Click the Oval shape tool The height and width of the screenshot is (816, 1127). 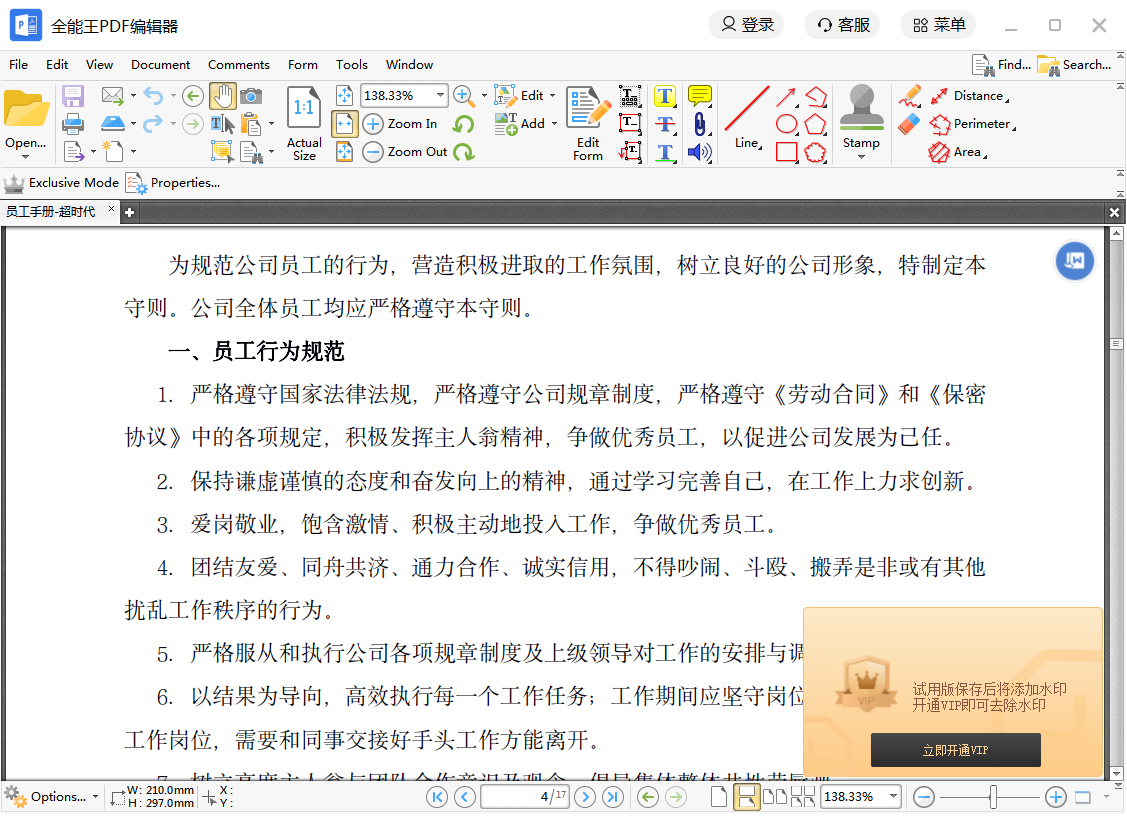point(787,124)
